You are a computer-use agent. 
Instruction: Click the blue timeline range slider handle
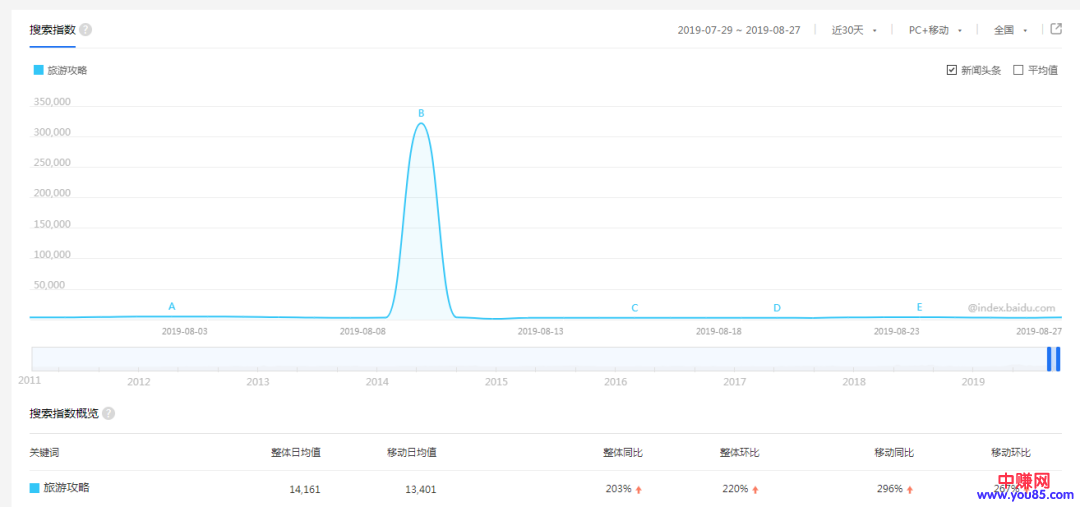(x=1053, y=359)
